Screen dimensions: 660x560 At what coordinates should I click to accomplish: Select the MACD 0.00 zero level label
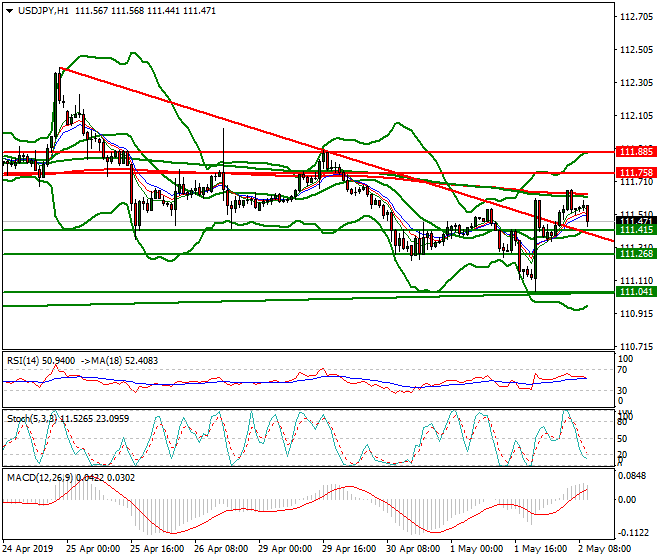pyautogui.click(x=628, y=500)
